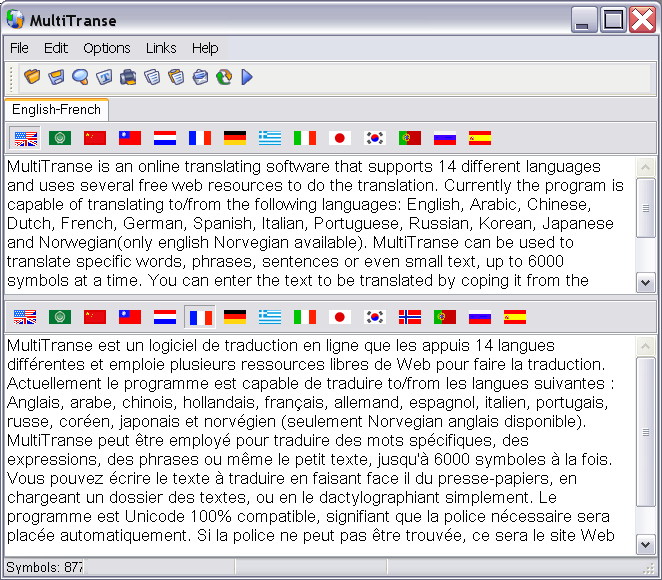Viewport: 662px width, 580px height.
Task: Set target language to English flag
Action: pyautogui.click(x=25, y=317)
